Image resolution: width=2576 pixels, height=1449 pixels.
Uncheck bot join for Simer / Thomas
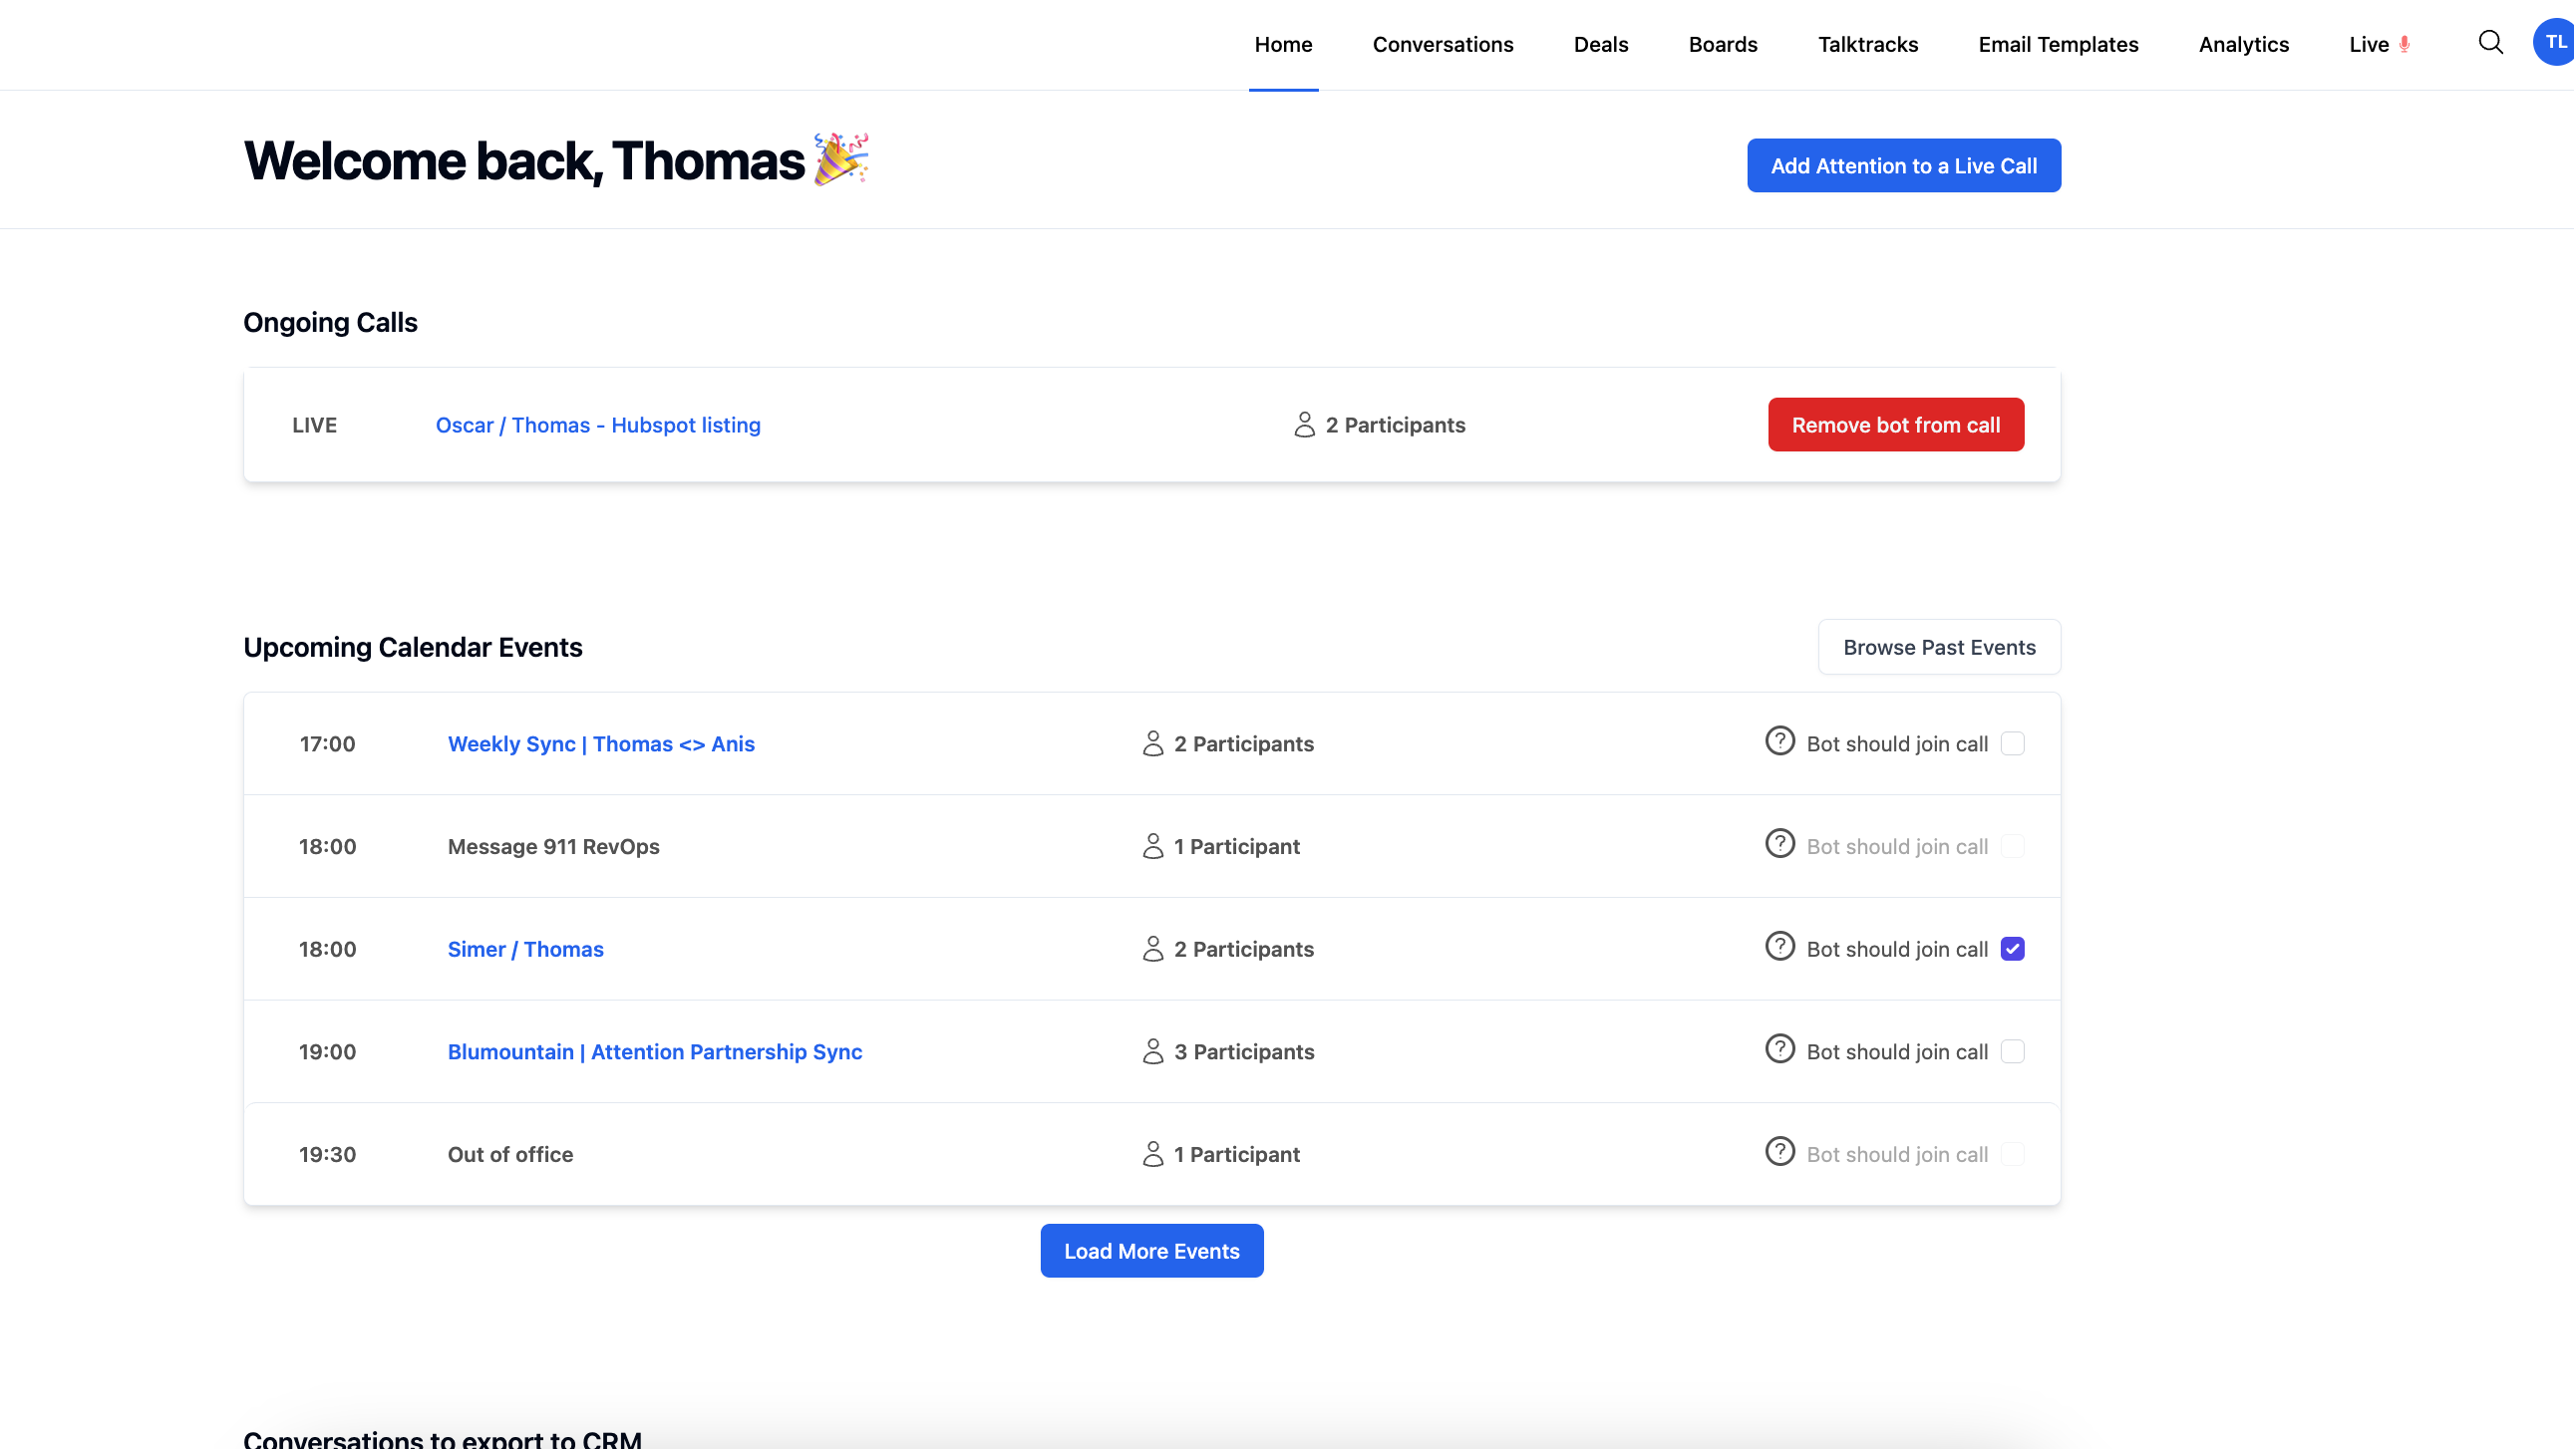(x=2012, y=949)
